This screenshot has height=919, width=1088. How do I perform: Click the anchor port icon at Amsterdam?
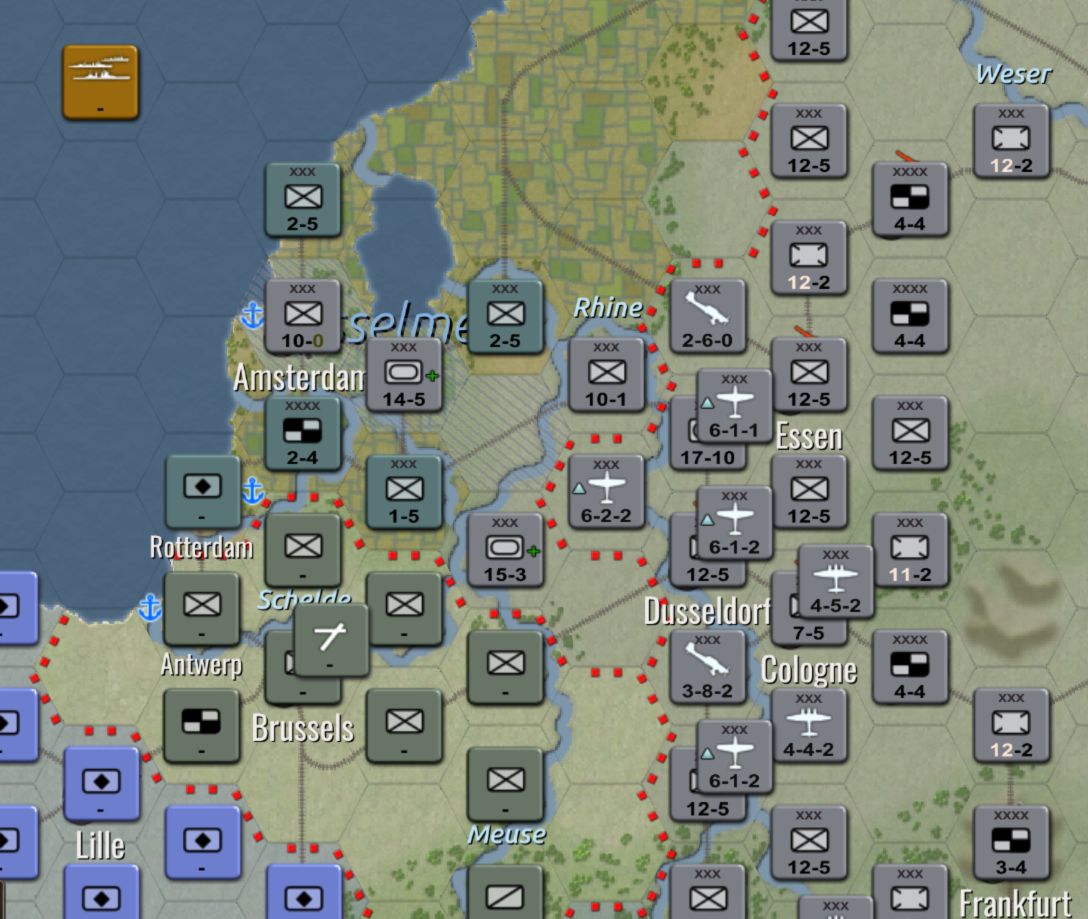(253, 316)
